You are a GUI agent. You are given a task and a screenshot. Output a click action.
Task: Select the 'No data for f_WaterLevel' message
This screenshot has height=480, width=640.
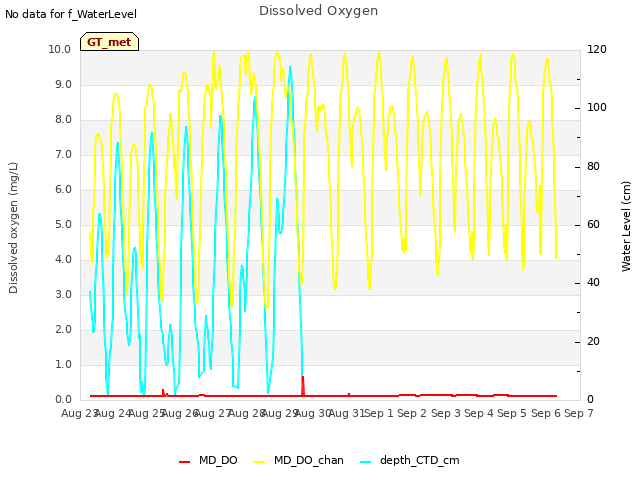[x=71, y=14]
